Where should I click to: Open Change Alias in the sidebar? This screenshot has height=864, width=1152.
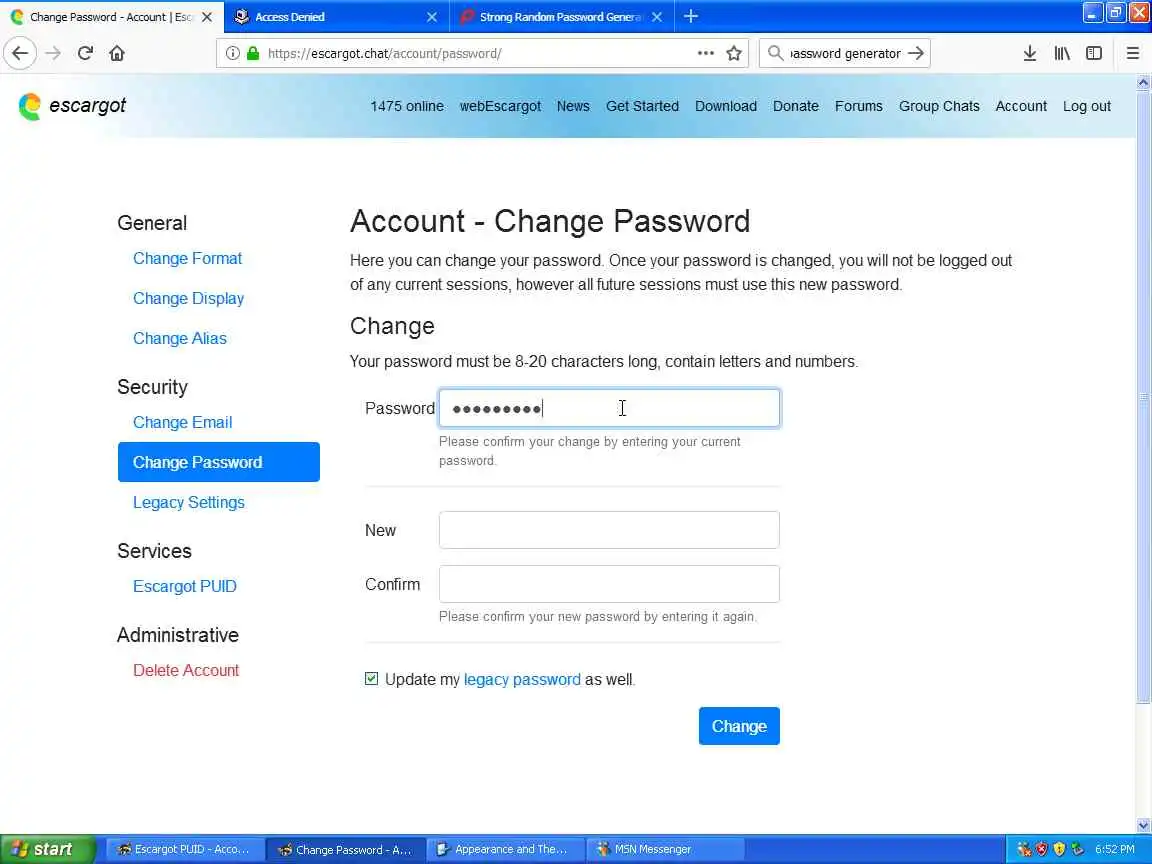[180, 338]
